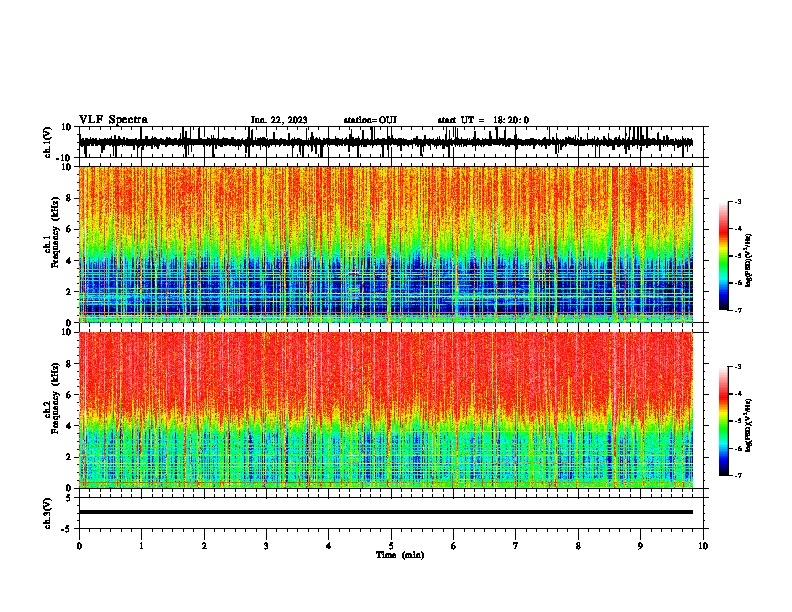Viewport: 792px width, 612px height.
Task: Click the ch.1 colorbar log(PSD) label
Action: [x=748, y=261]
